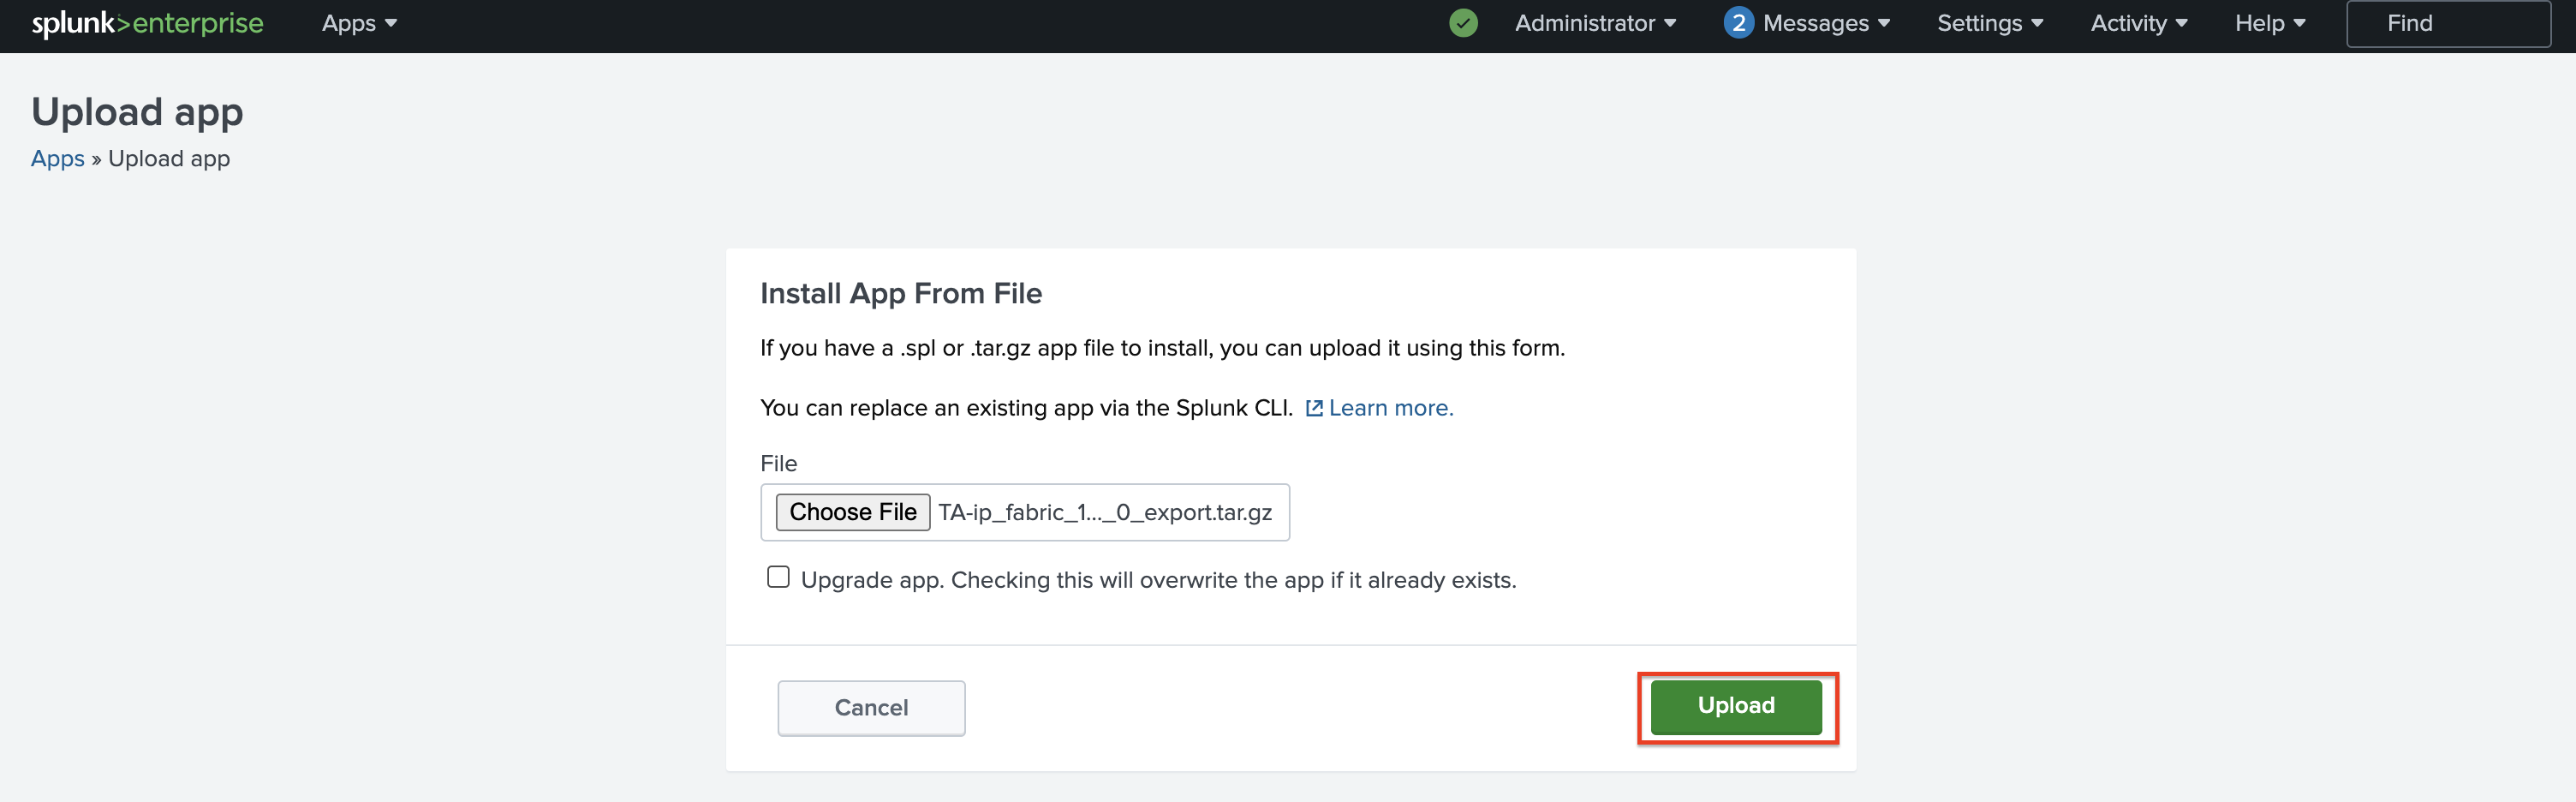Click the selected TA-ip_fabric file name
The image size is (2576, 802).
click(1105, 512)
